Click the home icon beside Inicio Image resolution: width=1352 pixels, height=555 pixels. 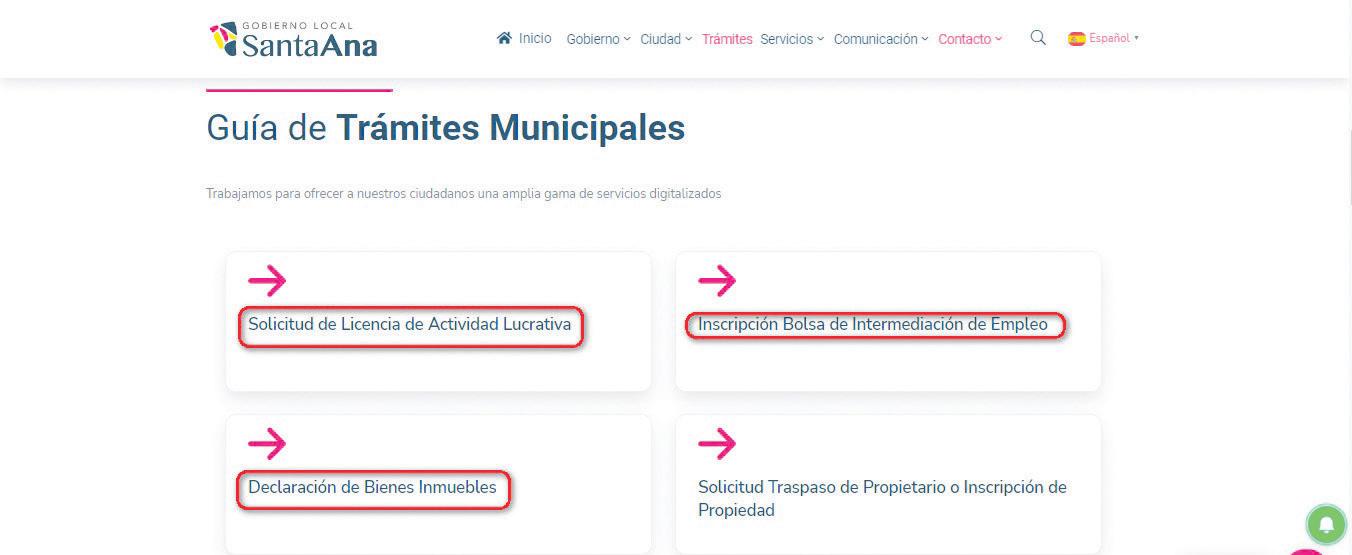pos(504,38)
